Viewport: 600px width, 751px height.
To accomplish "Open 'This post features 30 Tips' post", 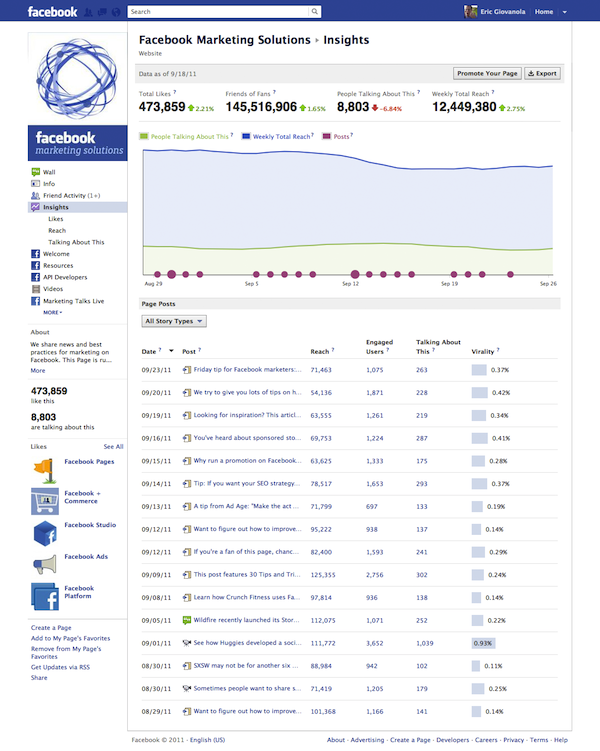I will pos(247,575).
